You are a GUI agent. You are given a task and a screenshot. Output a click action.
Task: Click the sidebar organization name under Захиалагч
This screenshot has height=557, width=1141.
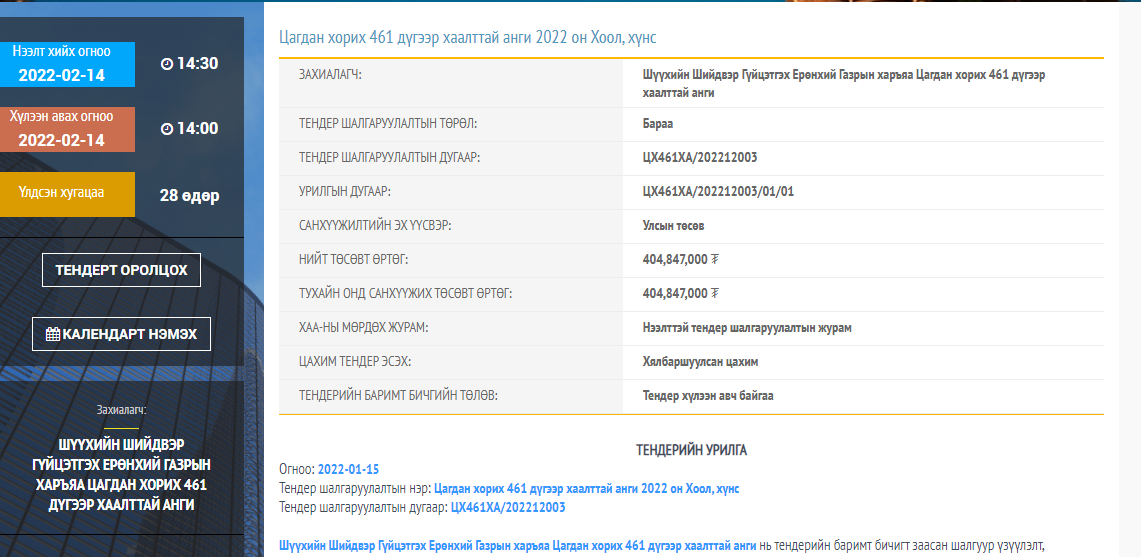point(121,474)
